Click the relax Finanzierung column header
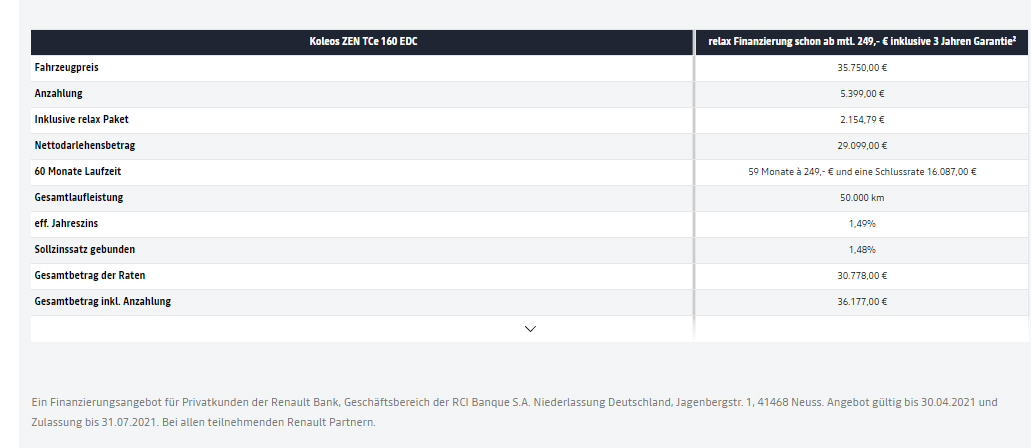 pos(863,41)
